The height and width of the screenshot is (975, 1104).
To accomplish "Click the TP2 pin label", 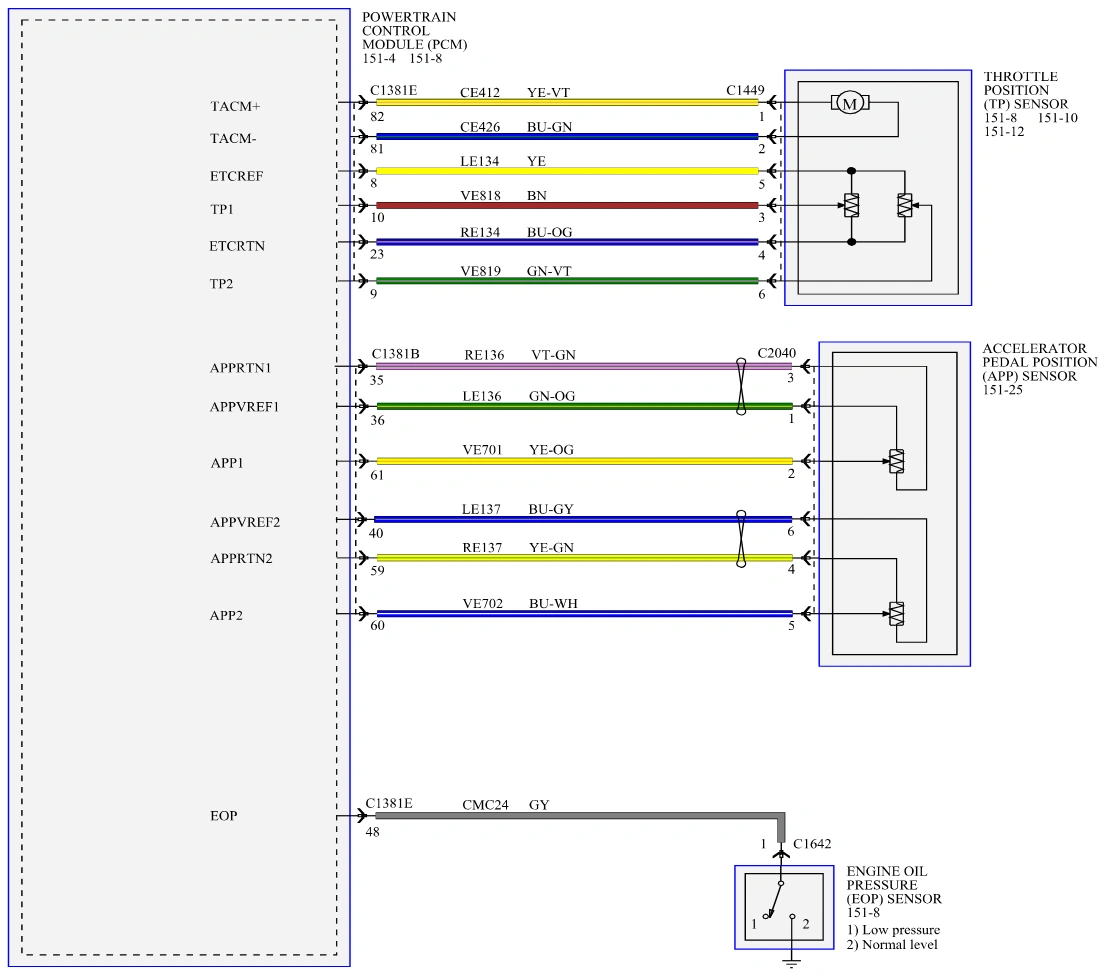I will coord(222,284).
